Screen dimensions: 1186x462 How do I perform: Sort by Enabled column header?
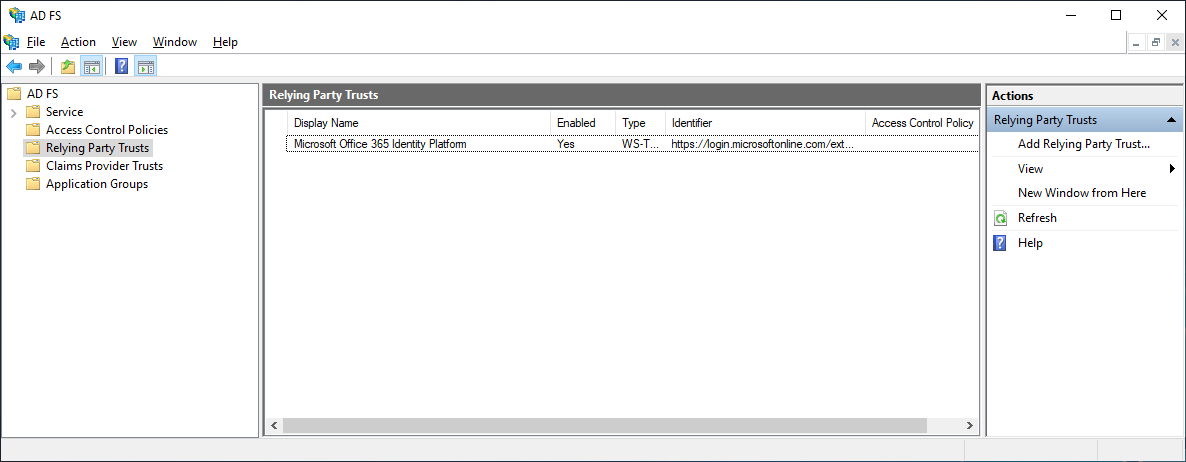tap(583, 122)
